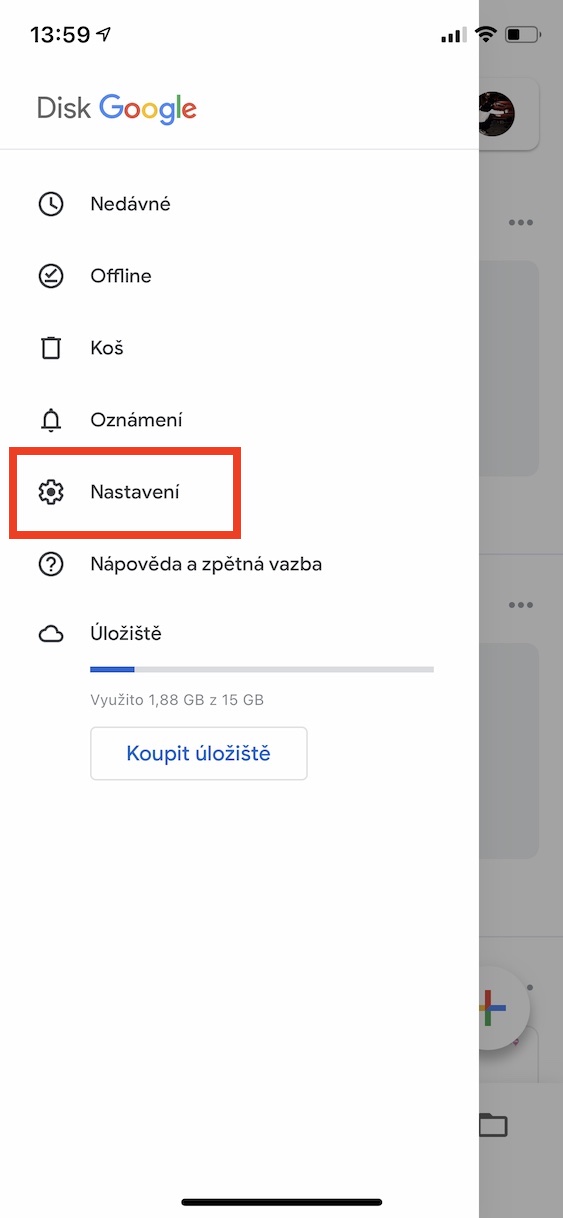Screen dimensions: 563x1218
Task: Tap the question mark help icon
Action: [x=50, y=564]
